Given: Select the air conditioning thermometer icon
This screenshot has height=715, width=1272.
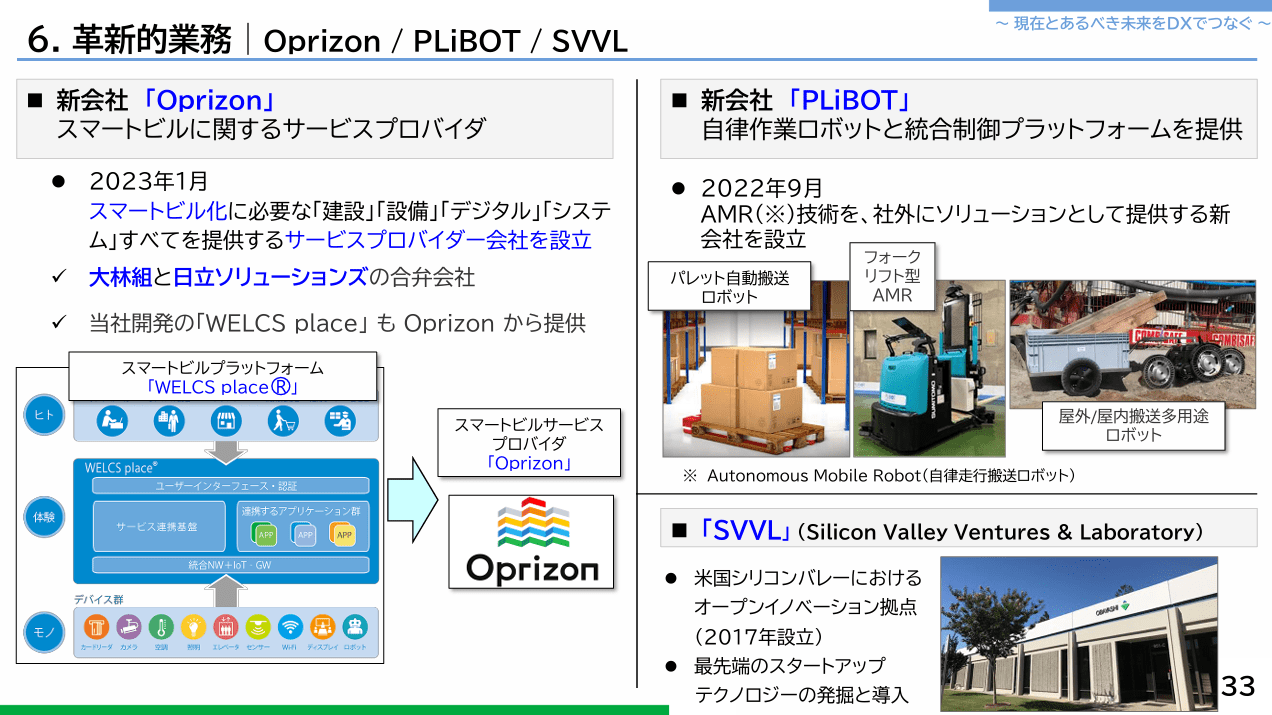Looking at the screenshot, I should [161, 627].
